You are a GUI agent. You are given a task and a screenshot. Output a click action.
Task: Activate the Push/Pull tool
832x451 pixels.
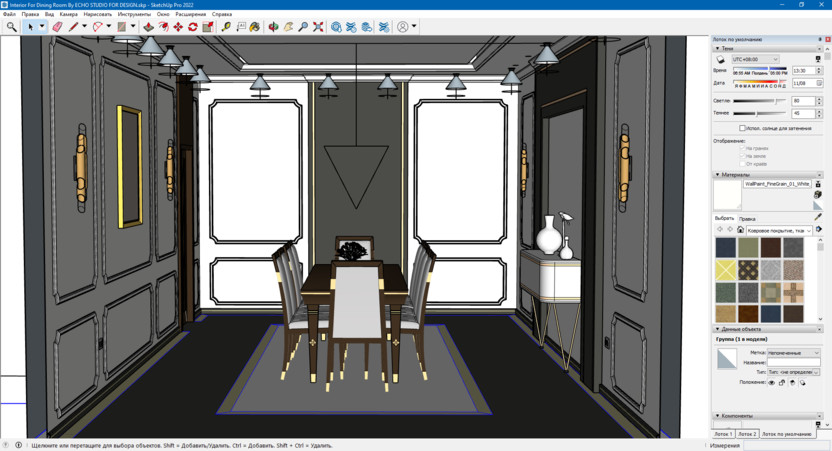pos(149,27)
